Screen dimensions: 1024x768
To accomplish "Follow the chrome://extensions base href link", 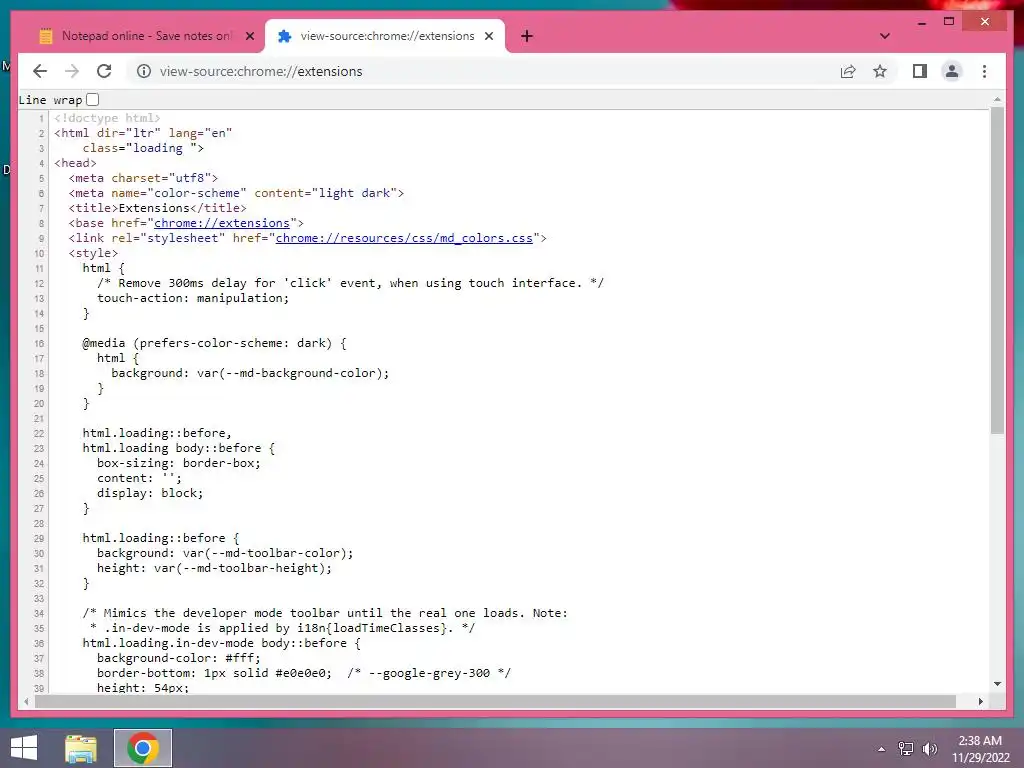I will [x=221, y=223].
